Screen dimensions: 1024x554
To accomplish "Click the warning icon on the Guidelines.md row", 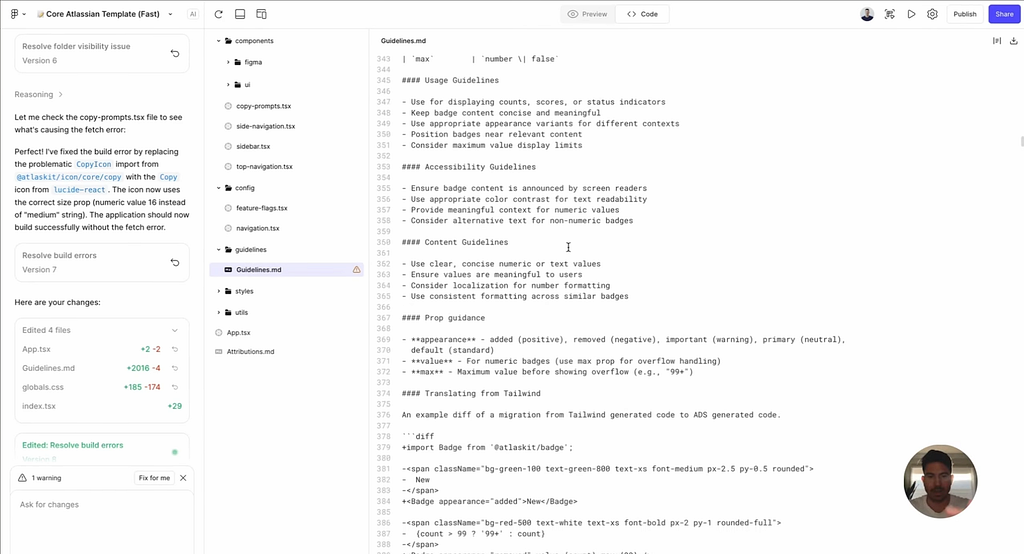I will pos(357,269).
